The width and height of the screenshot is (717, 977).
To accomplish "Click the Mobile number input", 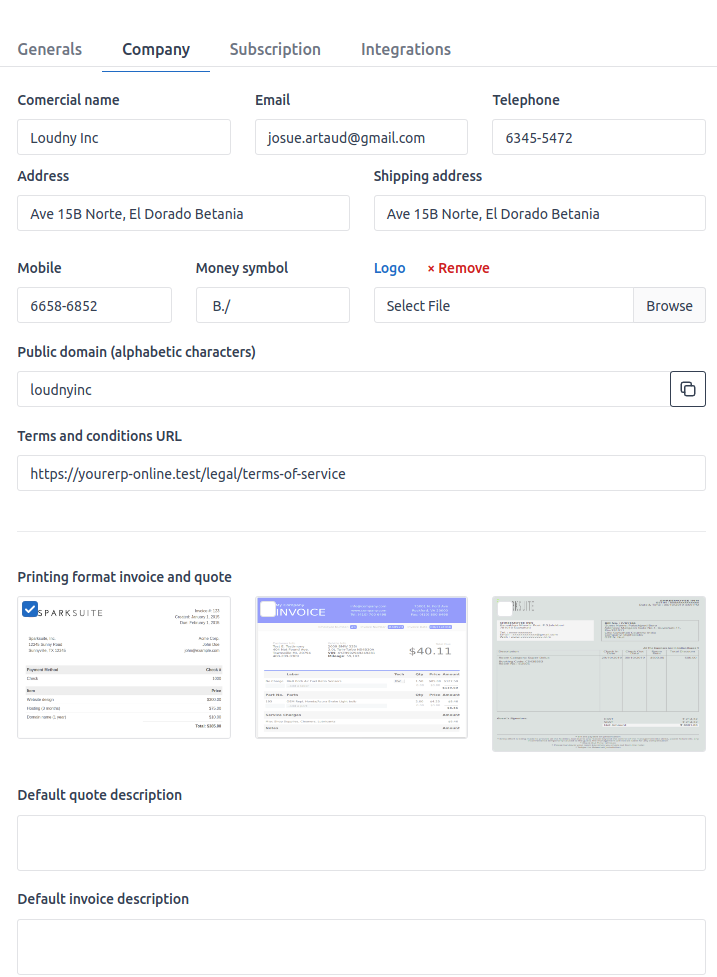I will click(x=94, y=305).
